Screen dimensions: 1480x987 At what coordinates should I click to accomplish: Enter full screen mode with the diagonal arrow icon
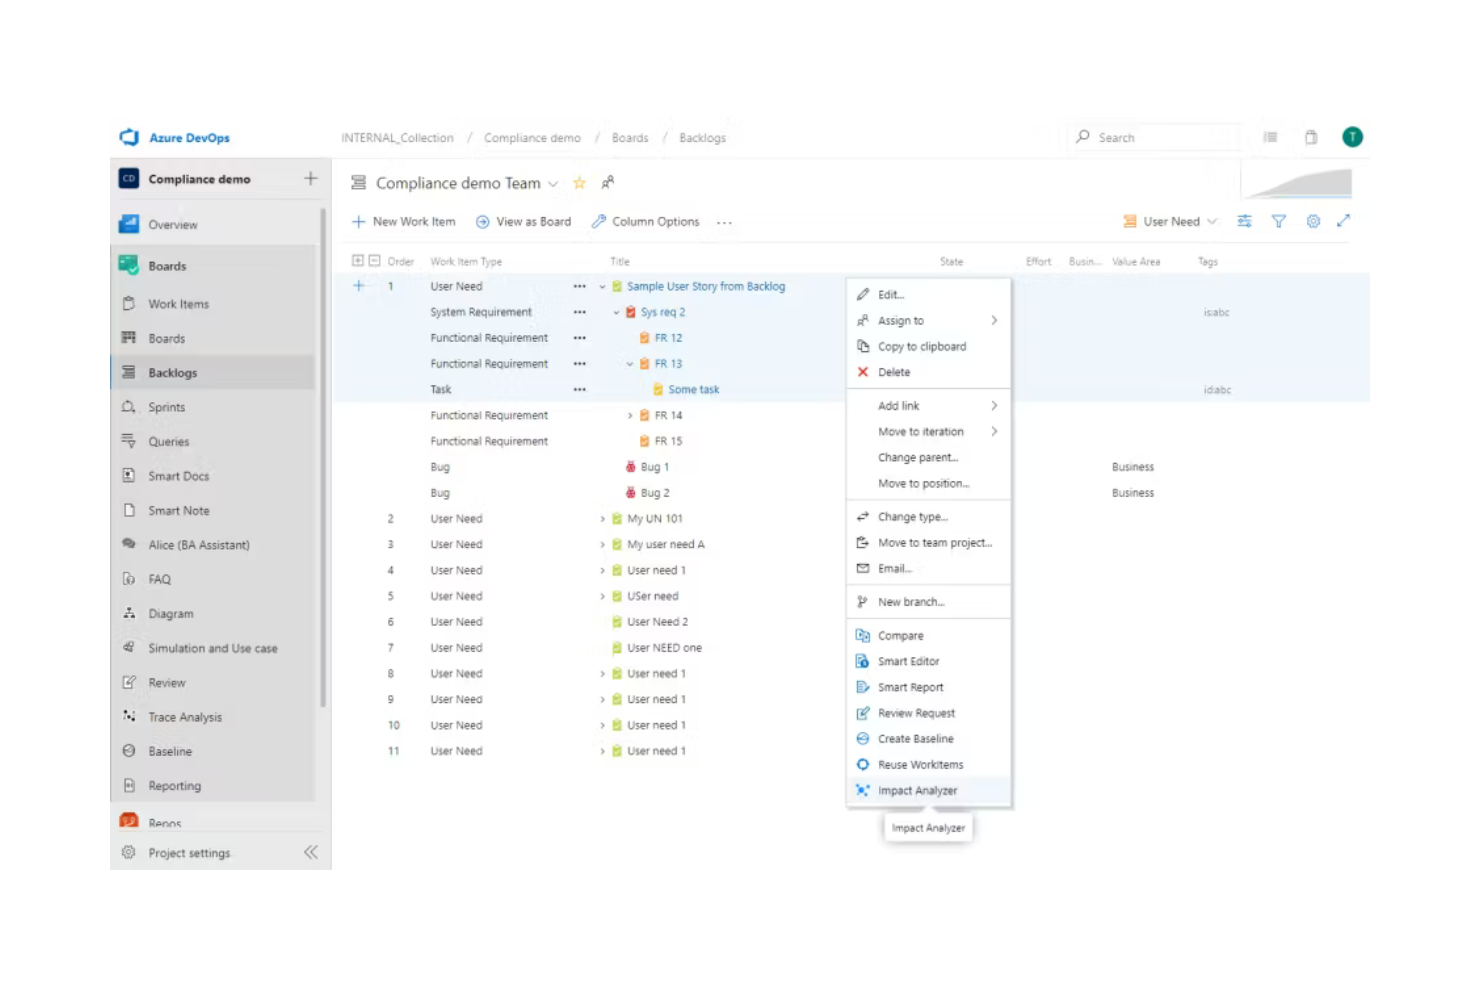click(1345, 221)
